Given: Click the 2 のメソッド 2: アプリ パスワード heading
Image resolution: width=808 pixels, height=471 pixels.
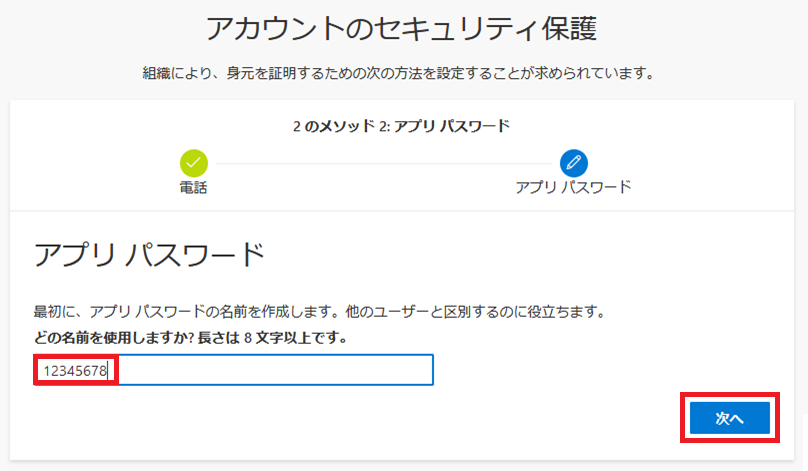Looking at the screenshot, I should pos(401,126).
